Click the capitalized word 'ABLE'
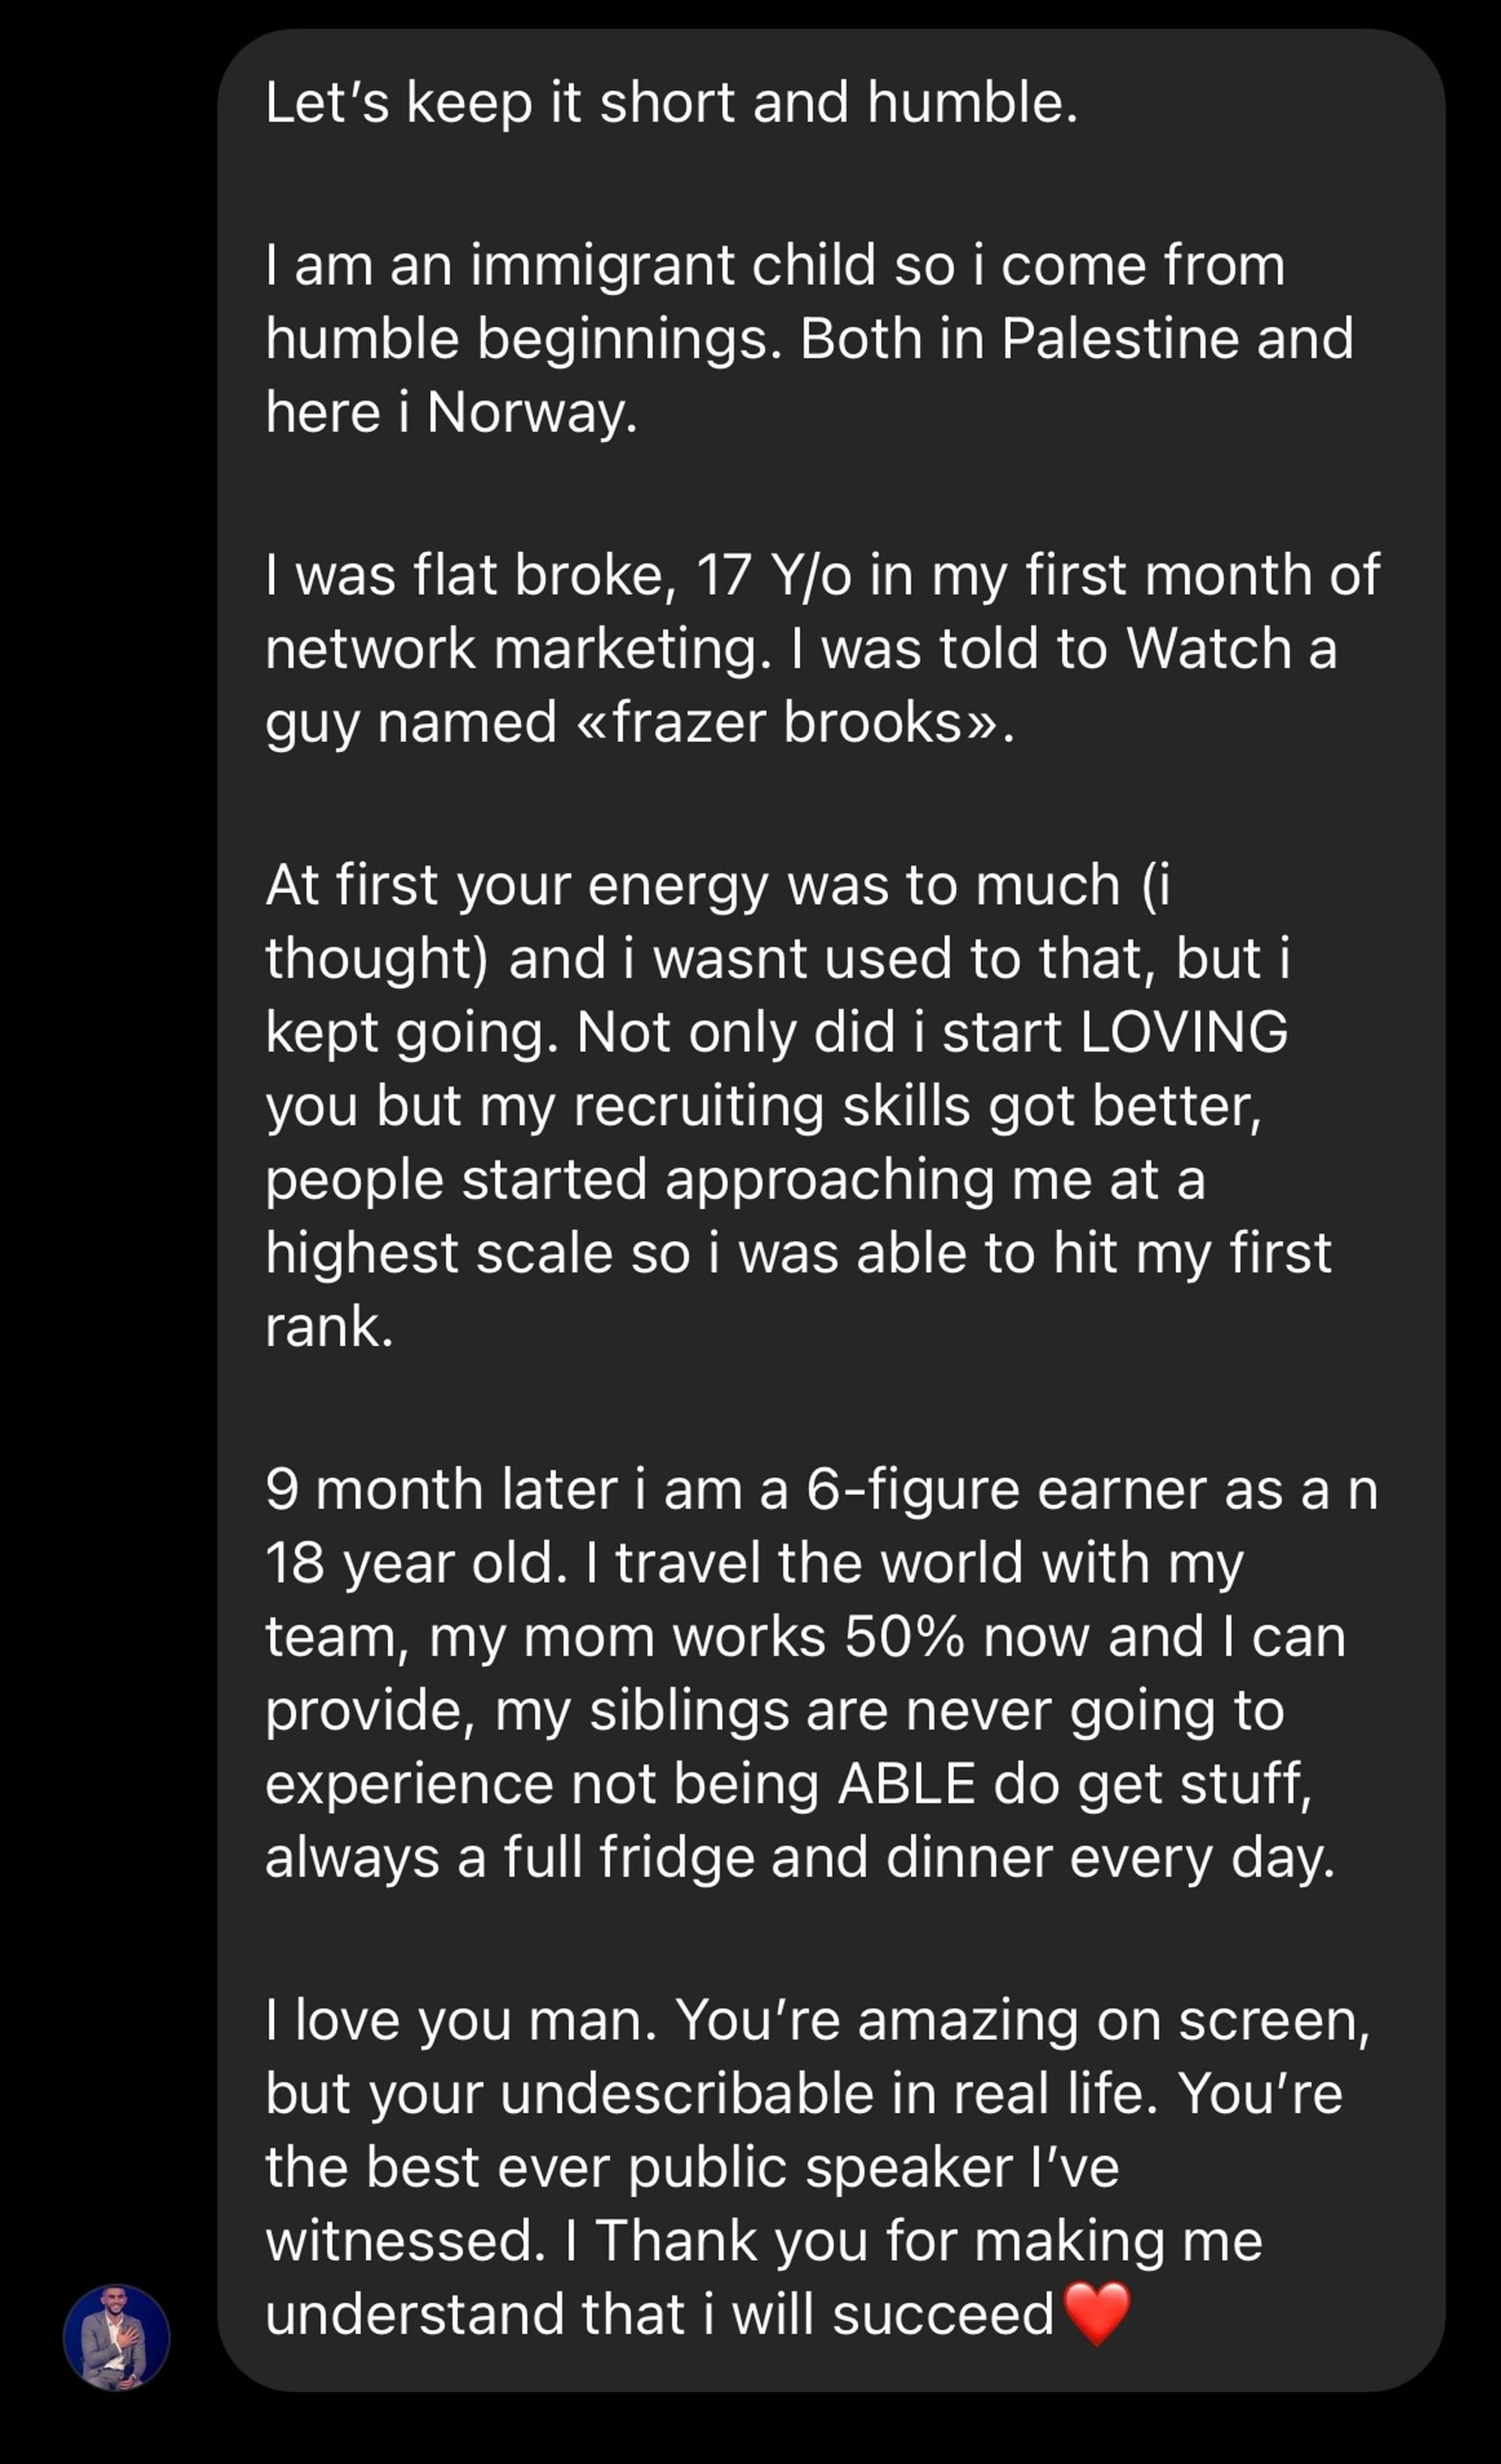1501x2464 pixels. click(907, 1785)
